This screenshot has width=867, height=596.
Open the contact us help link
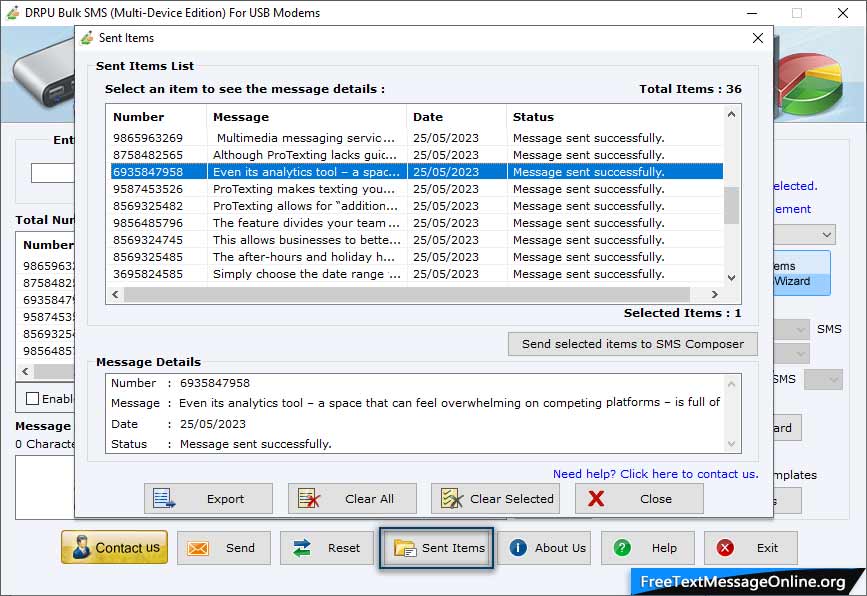pyautogui.click(x=656, y=474)
